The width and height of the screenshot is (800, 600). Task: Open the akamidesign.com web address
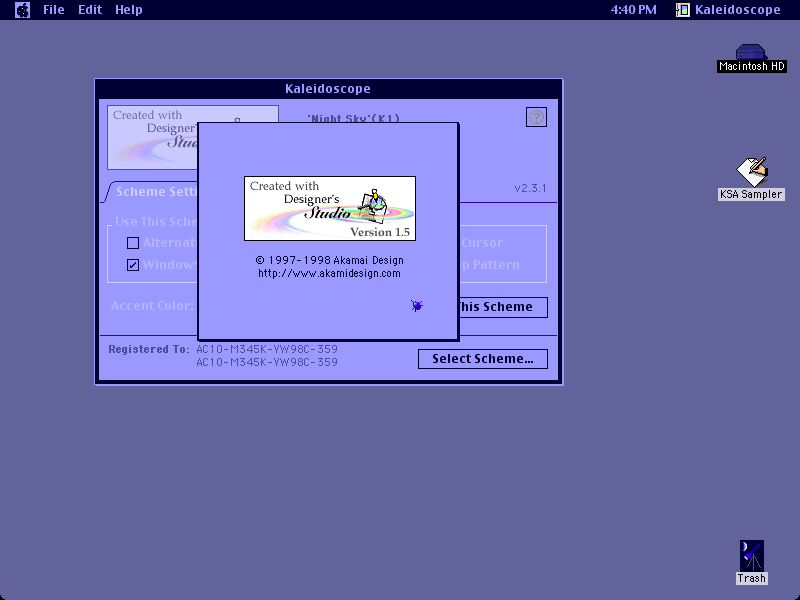tap(329, 273)
